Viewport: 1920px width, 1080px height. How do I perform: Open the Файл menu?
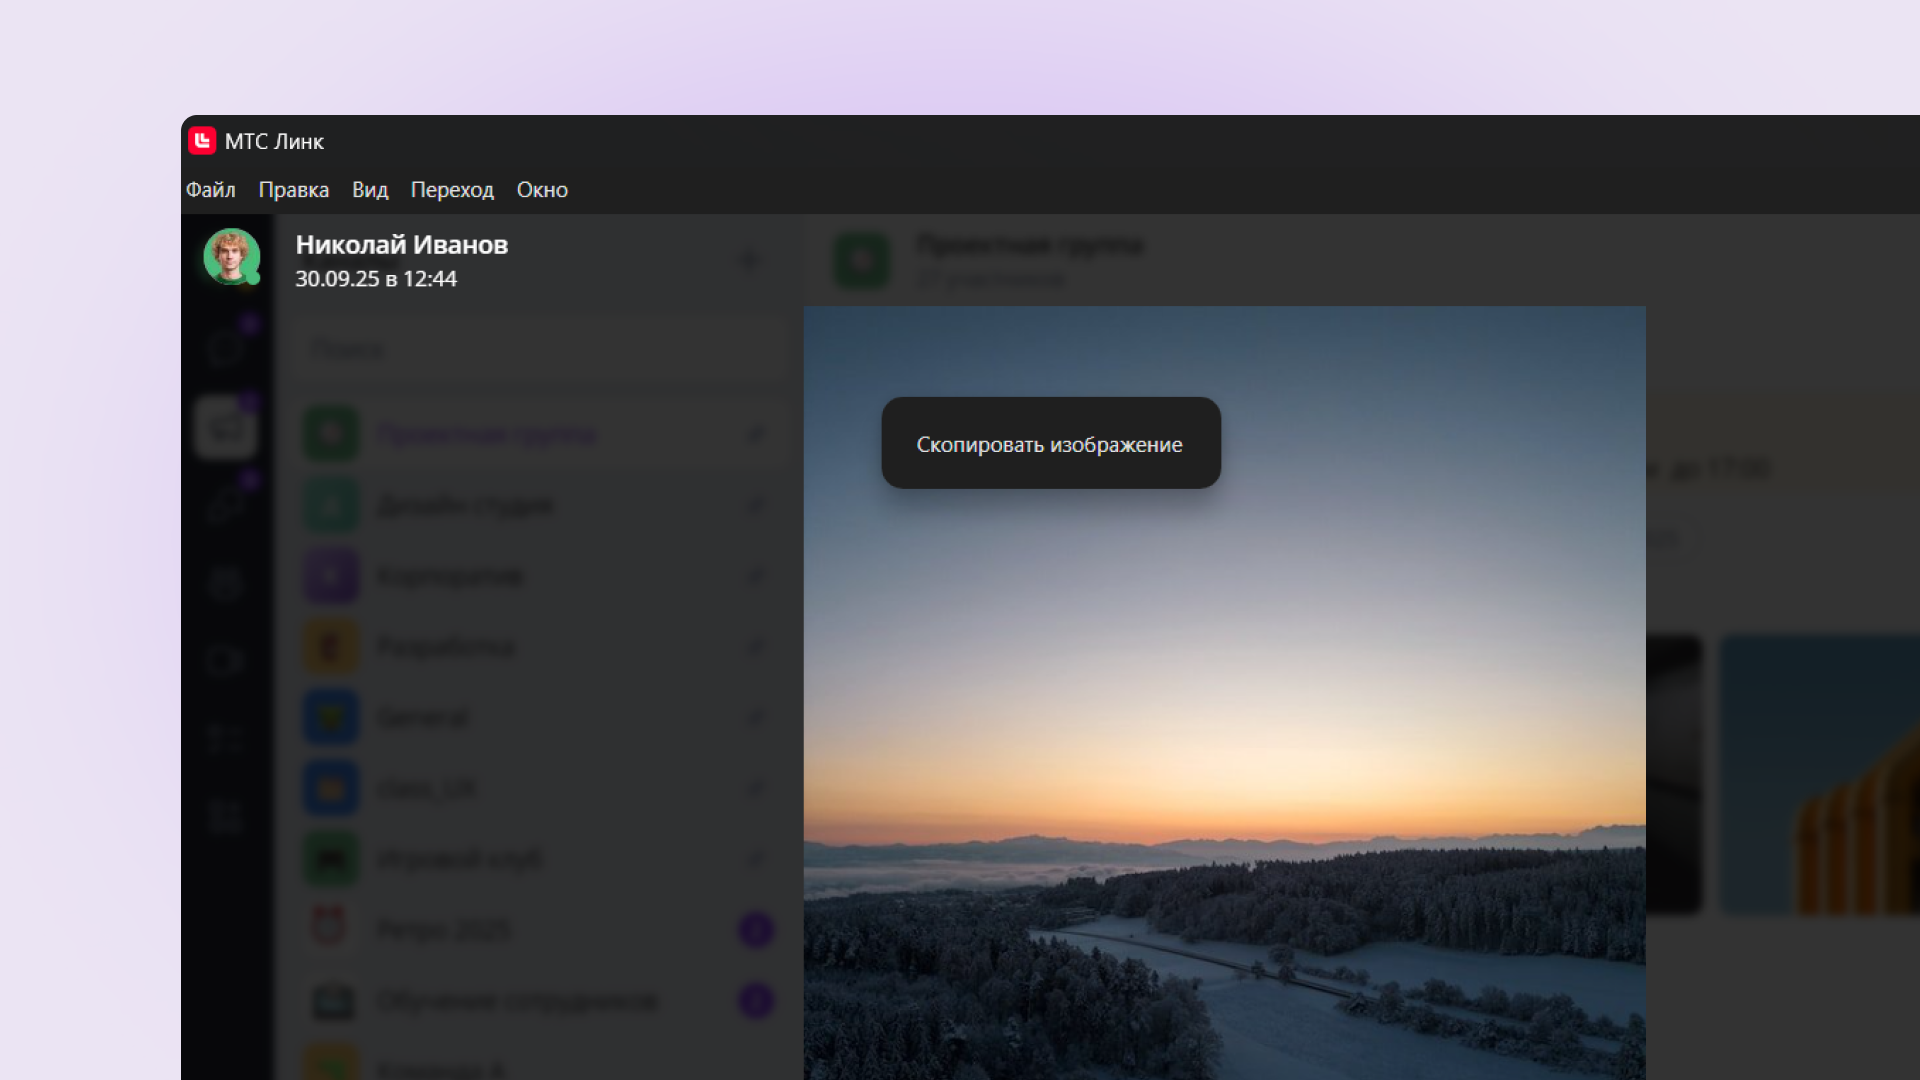point(210,190)
